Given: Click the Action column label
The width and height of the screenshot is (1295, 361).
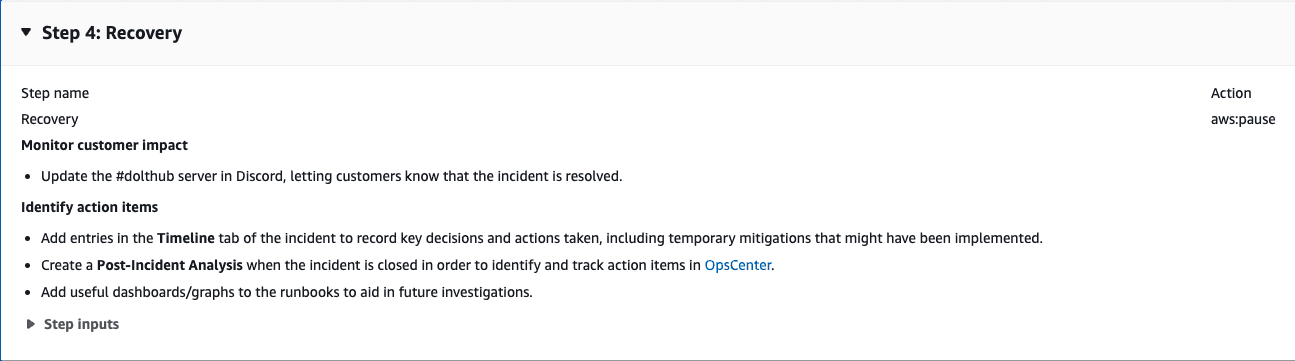Looking at the screenshot, I should coord(1231,93).
